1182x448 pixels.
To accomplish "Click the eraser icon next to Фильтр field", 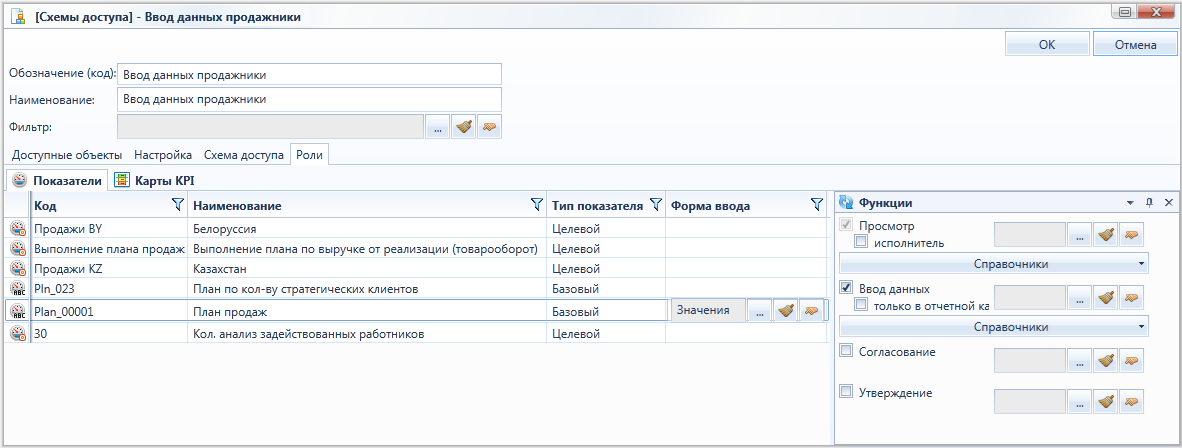I will (489, 127).
